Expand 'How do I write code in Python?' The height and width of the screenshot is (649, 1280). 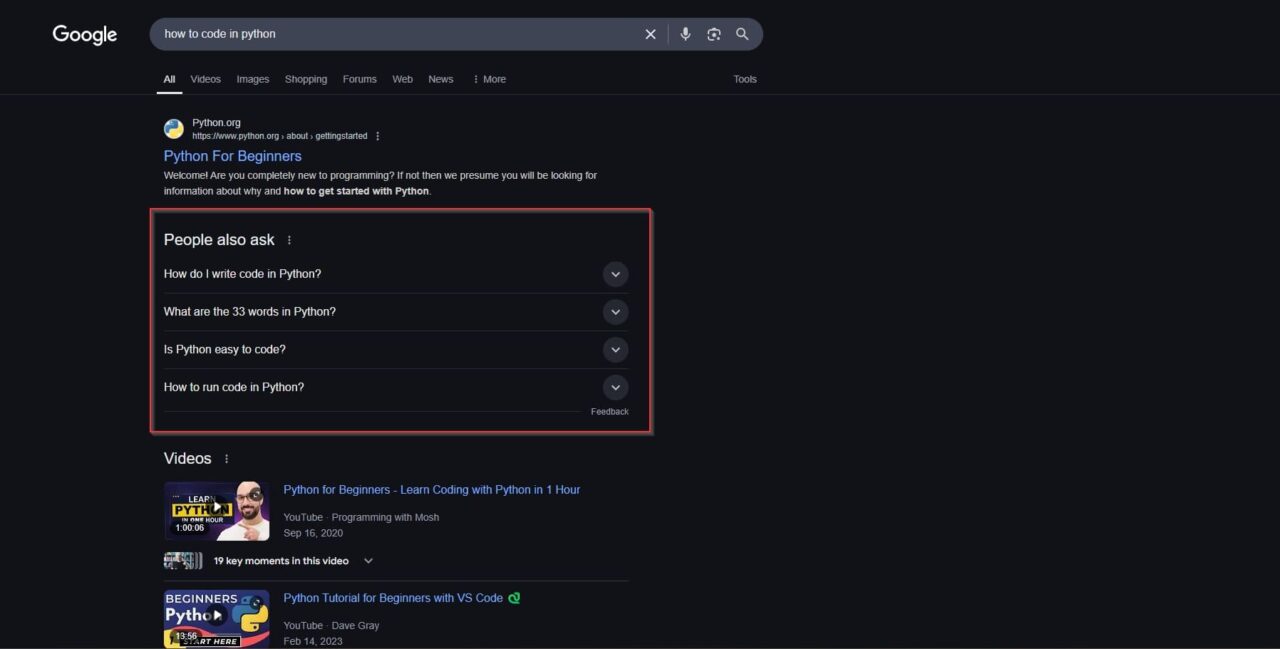pos(615,274)
